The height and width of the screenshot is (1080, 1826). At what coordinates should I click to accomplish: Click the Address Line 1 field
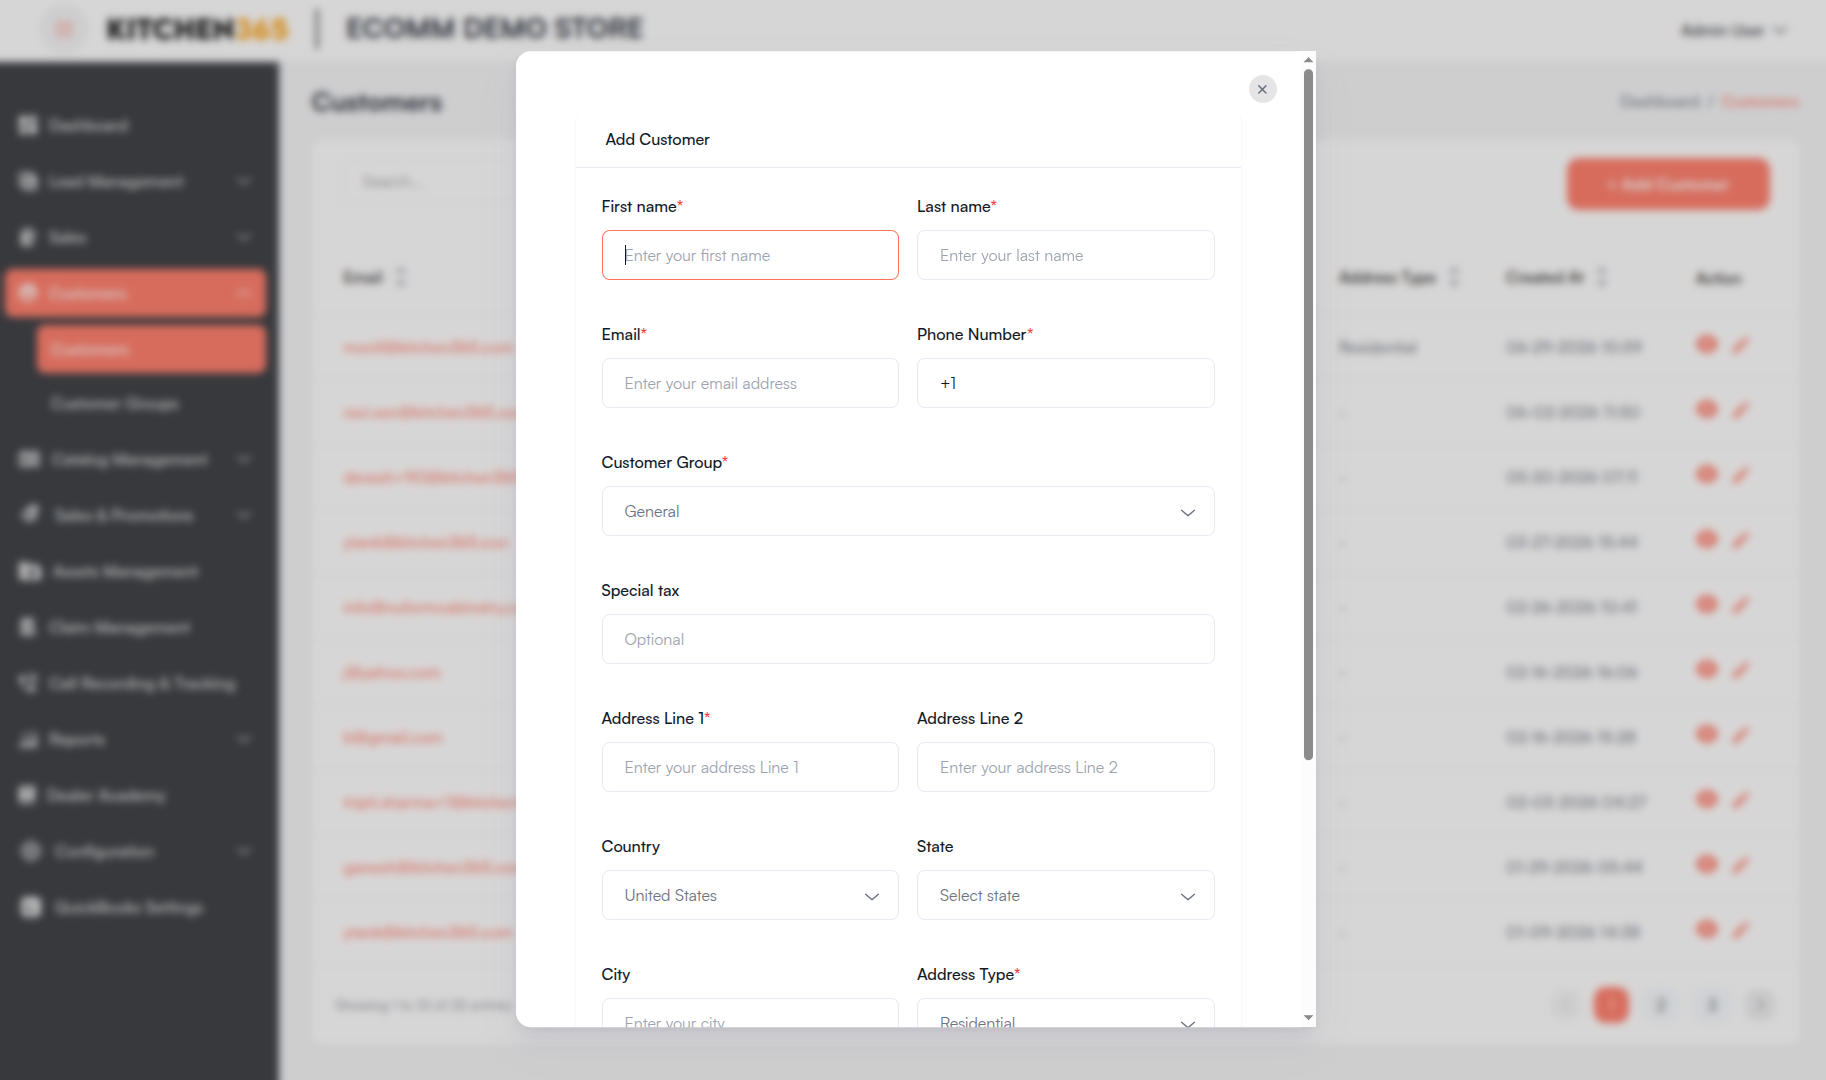coord(750,767)
